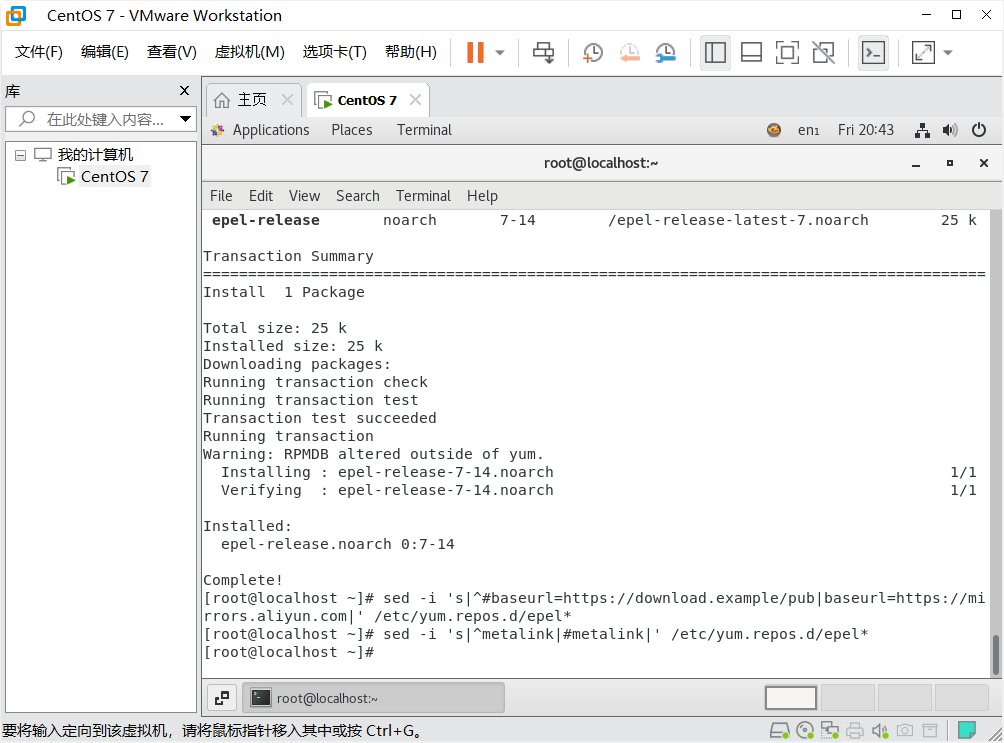Image resolution: width=1004 pixels, height=743 pixels.
Task: Open the en input source indicator
Action: (x=808, y=130)
